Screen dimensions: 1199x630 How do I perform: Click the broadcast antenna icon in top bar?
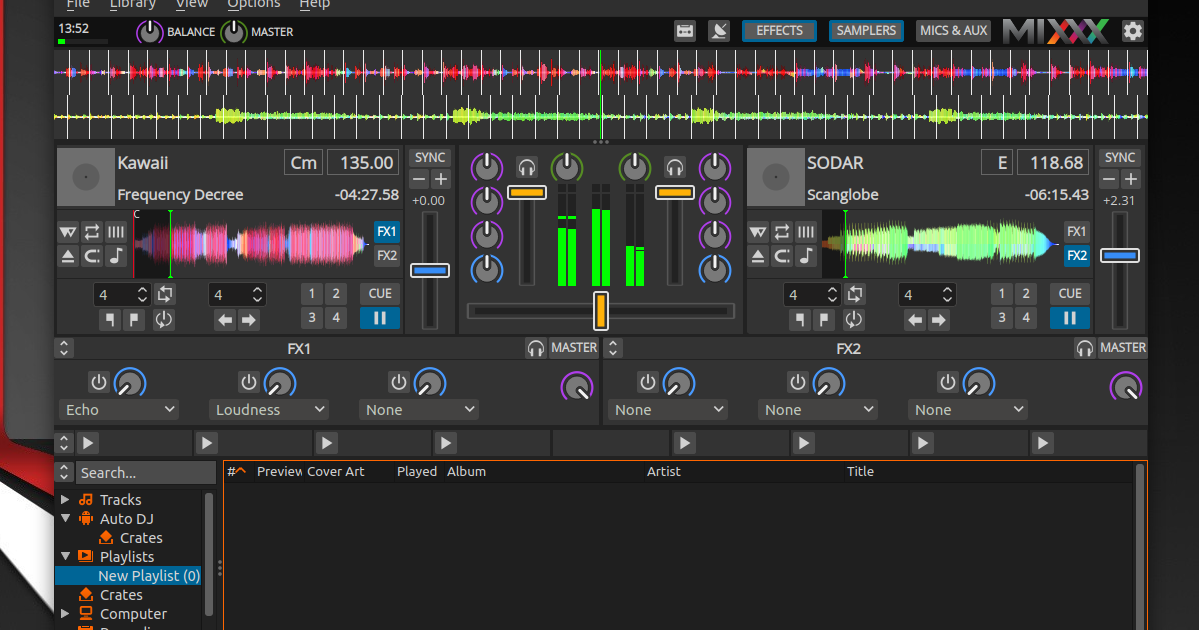pos(719,31)
